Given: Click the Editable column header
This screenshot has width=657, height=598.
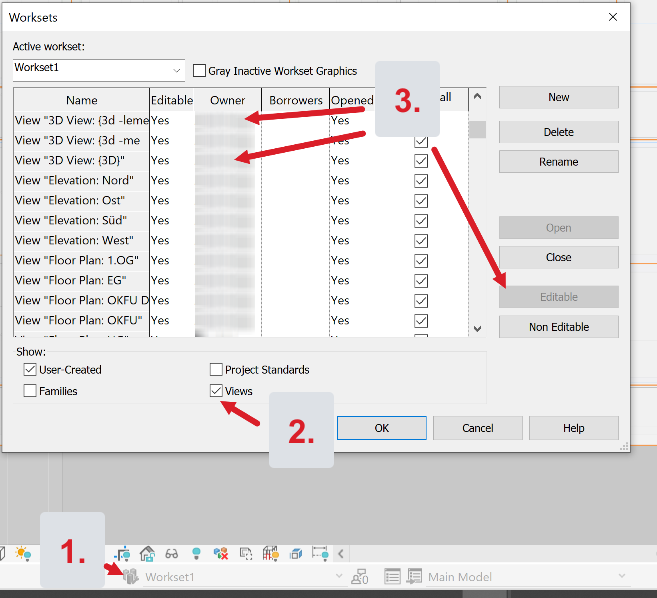Looking at the screenshot, I should point(172,100).
